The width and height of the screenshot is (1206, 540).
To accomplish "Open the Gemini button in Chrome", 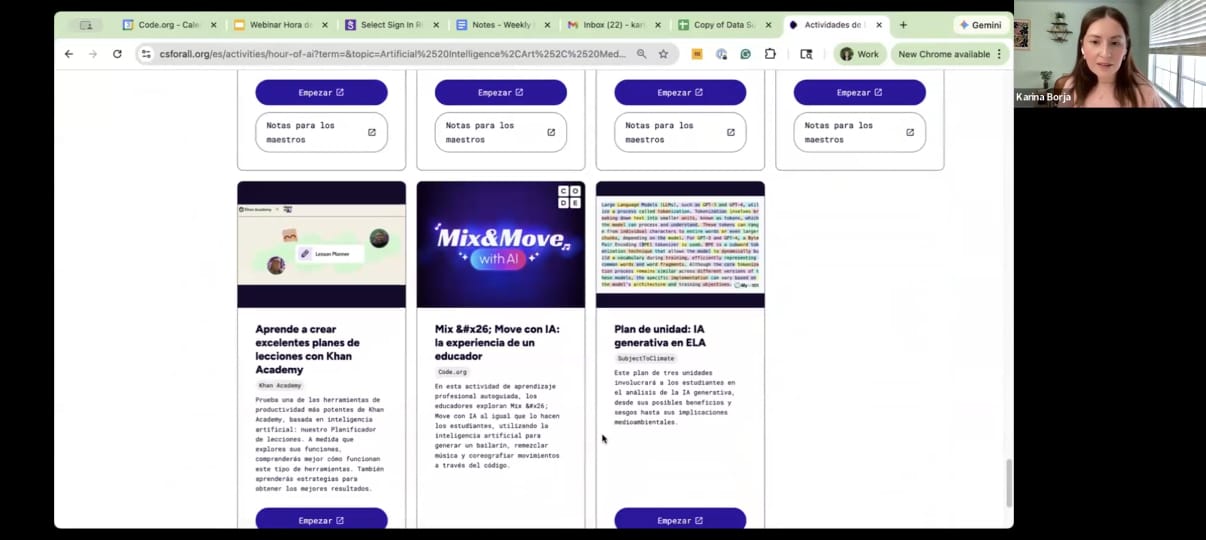I will click(980, 25).
